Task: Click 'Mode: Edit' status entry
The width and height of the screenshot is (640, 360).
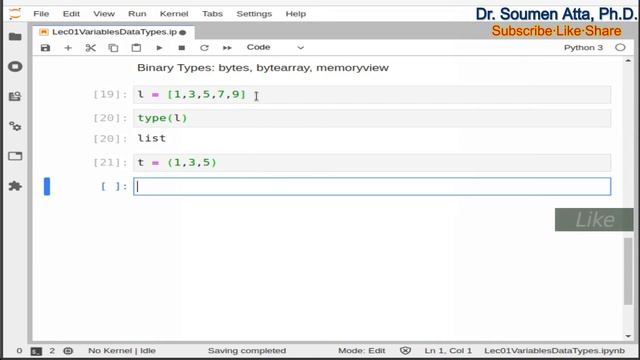Action: (x=362, y=351)
